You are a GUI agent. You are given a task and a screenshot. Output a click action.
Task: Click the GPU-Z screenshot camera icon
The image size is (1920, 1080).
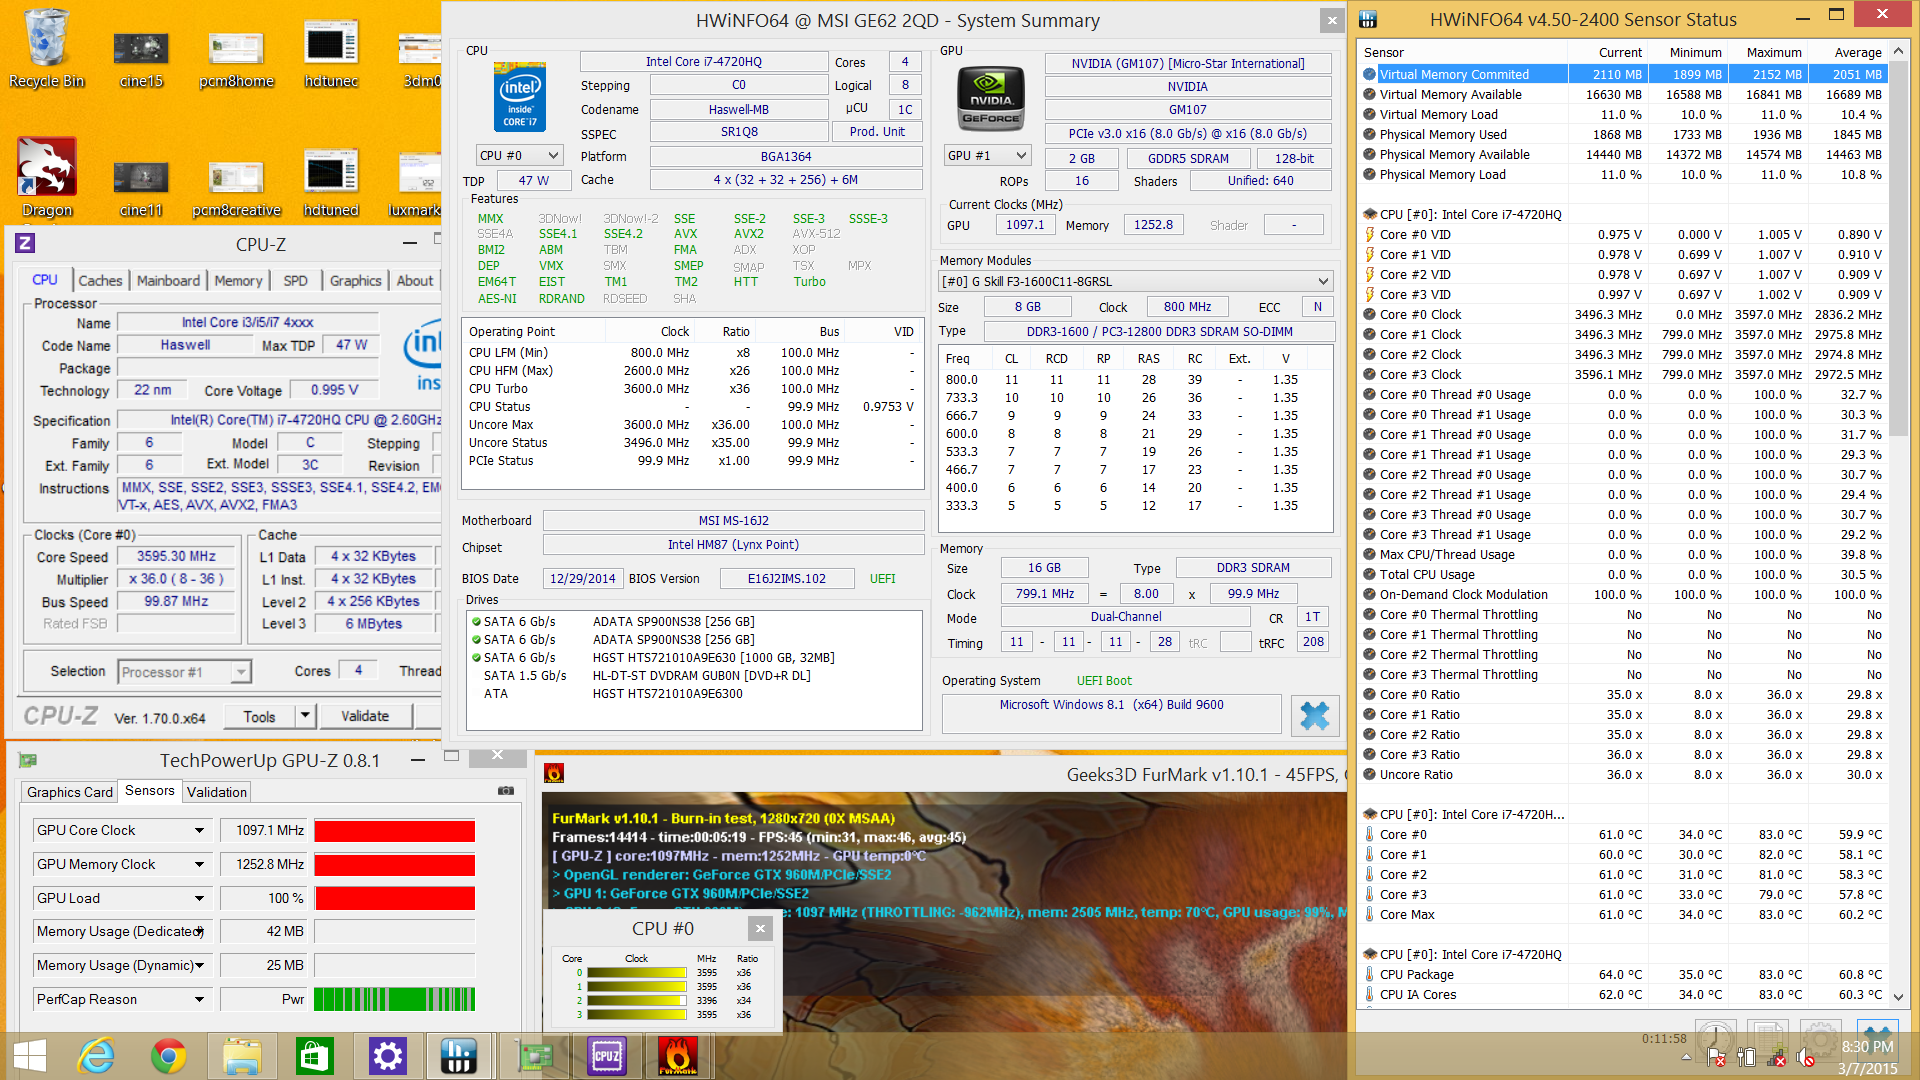click(506, 791)
